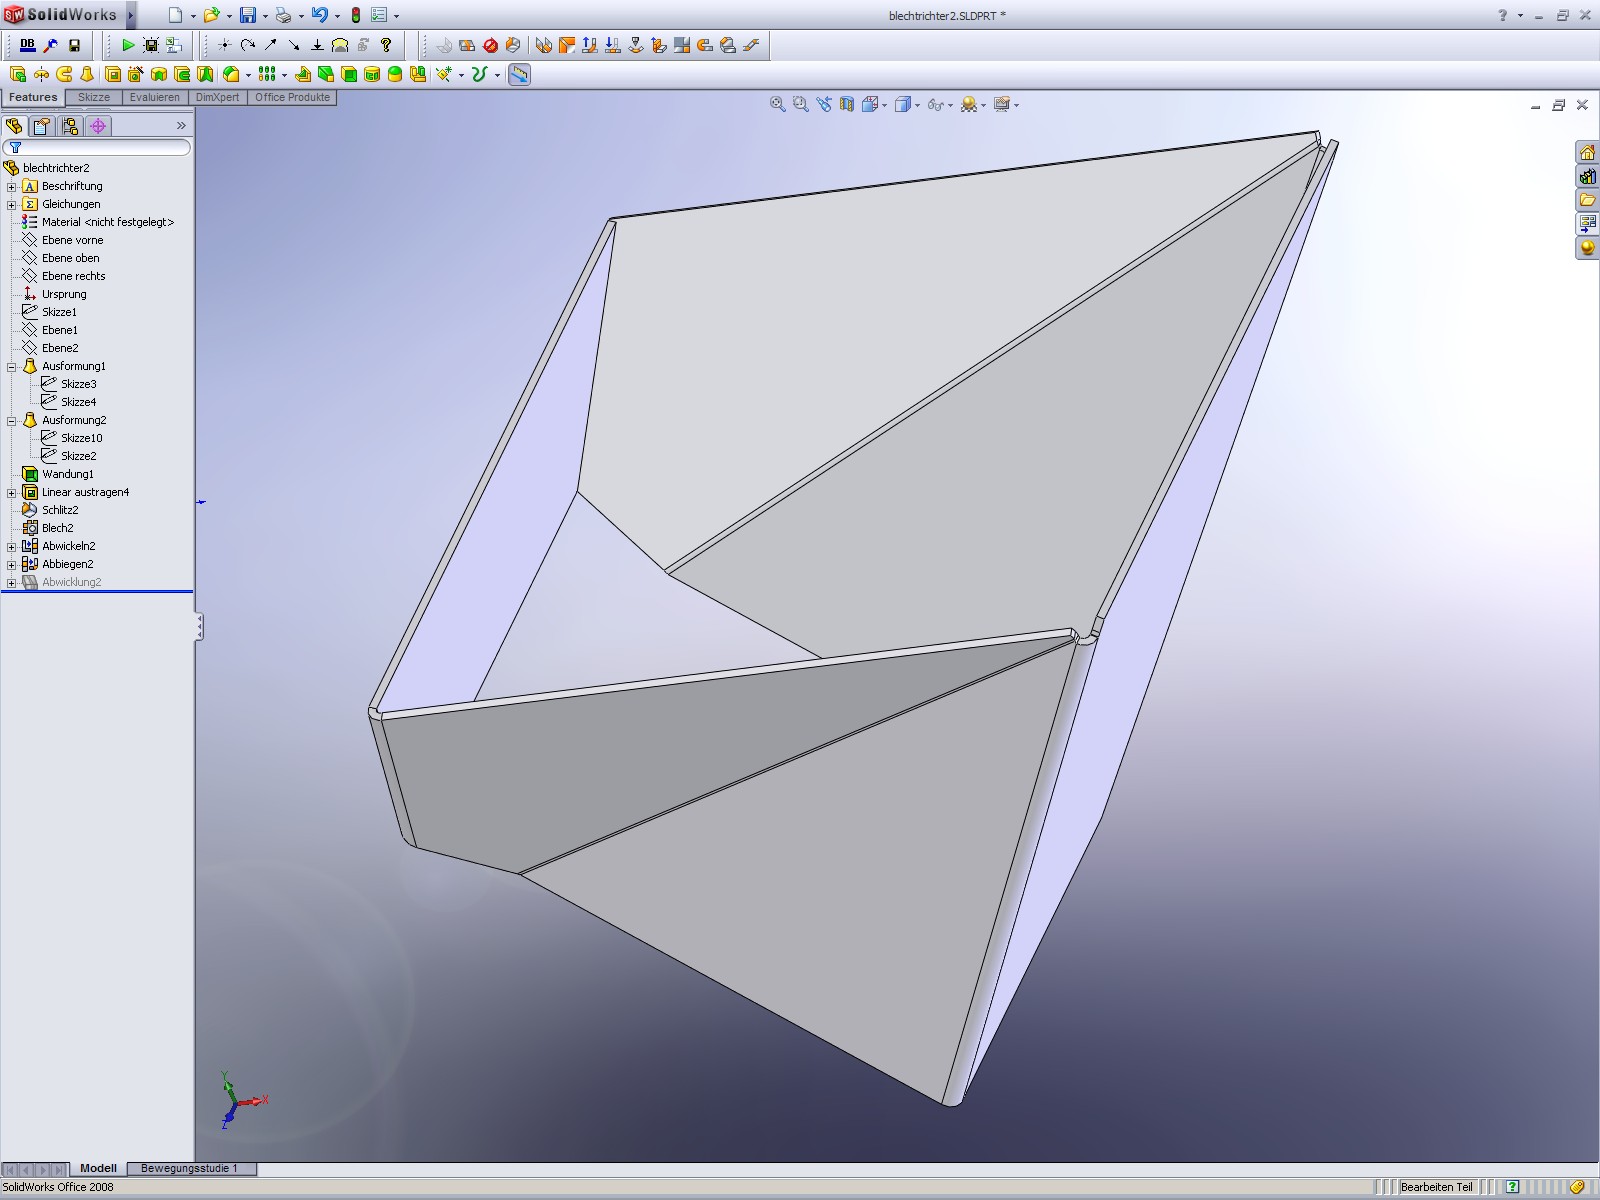Switch to the DimXpert tab

[x=217, y=97]
